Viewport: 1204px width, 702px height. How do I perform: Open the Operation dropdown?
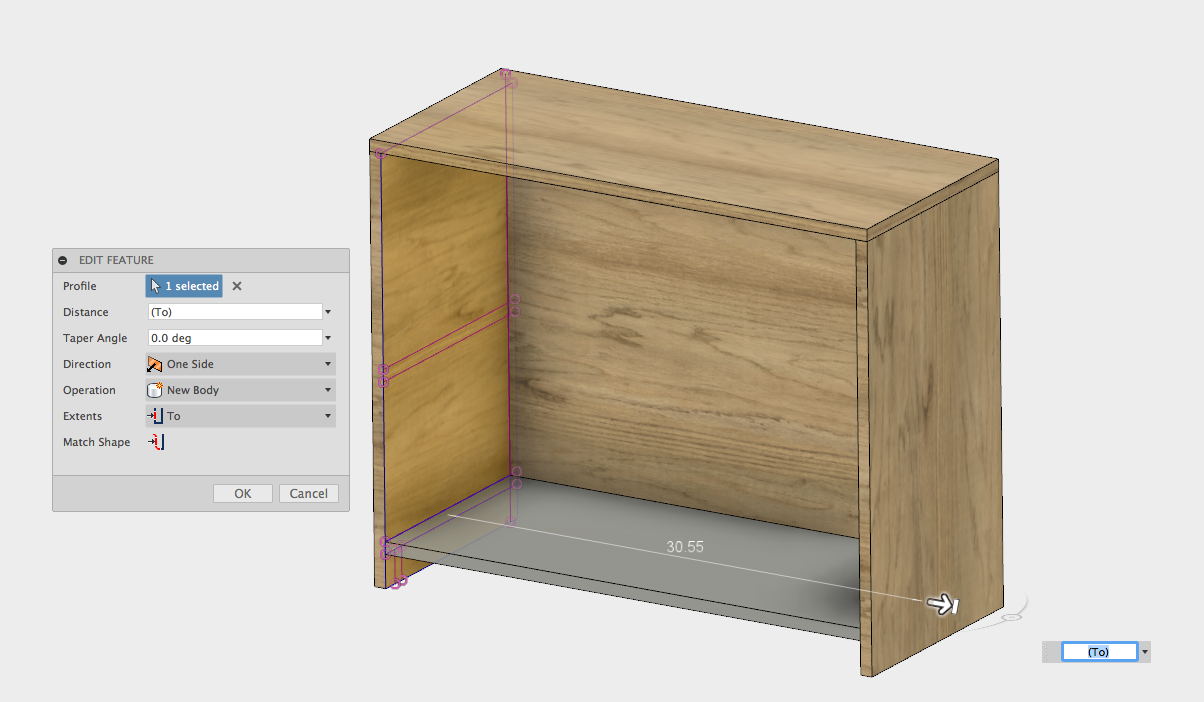pos(327,389)
